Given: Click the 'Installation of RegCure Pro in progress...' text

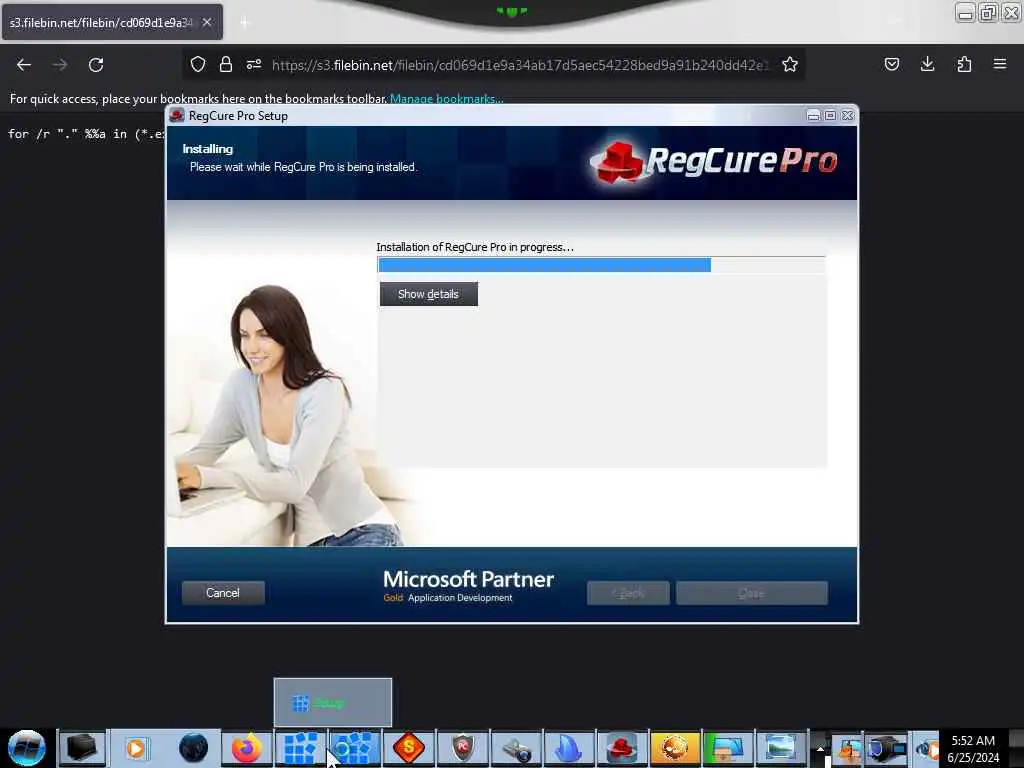Looking at the screenshot, I should 475,247.
